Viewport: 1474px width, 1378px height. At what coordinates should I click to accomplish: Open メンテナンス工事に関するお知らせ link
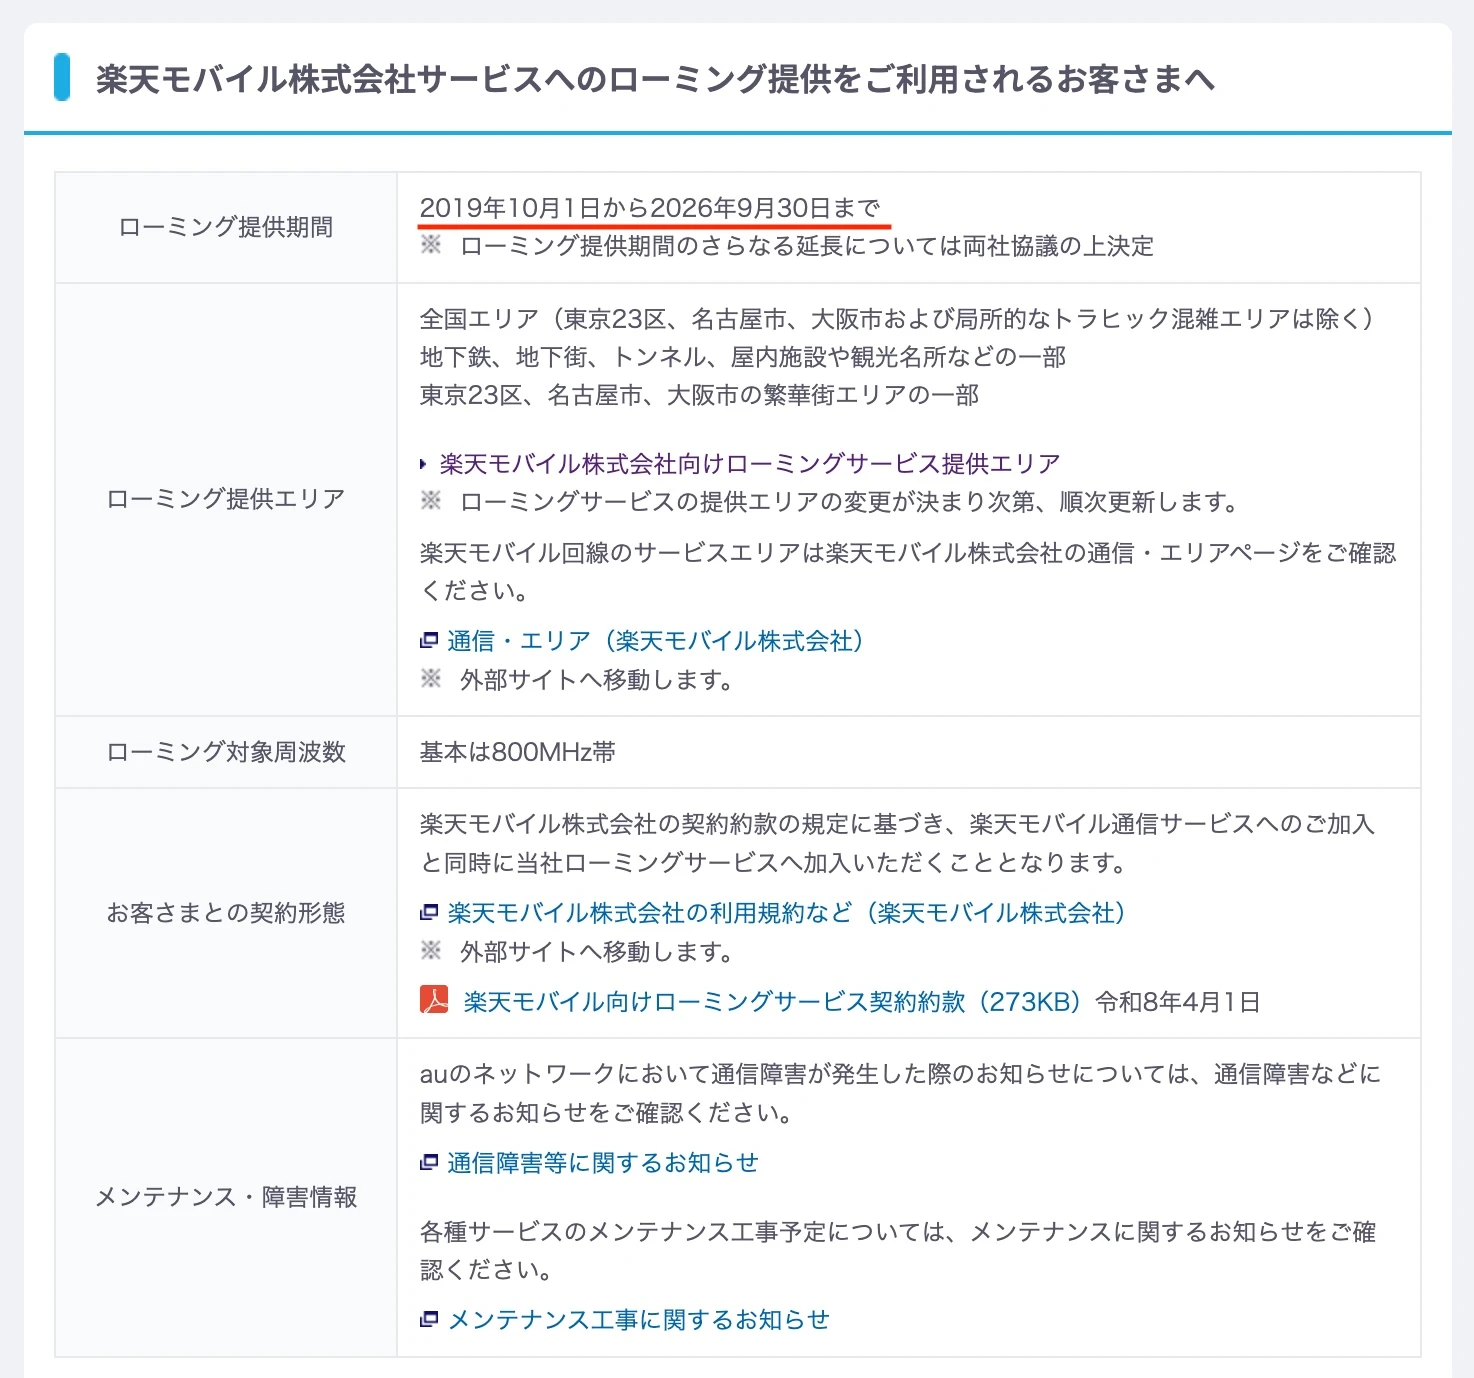tap(639, 1320)
